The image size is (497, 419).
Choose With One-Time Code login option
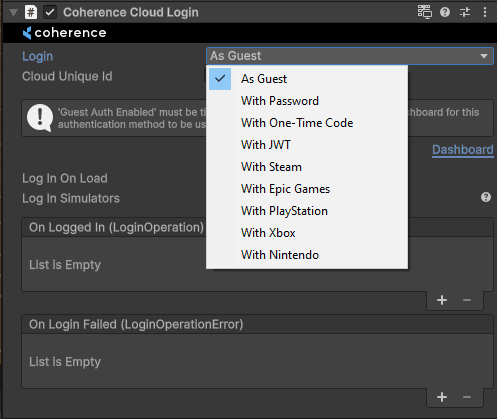(307, 123)
